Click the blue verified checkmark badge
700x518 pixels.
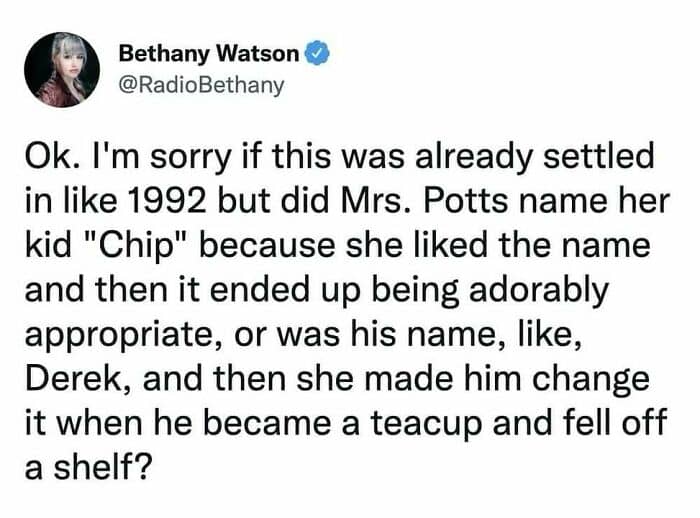[x=317, y=53]
